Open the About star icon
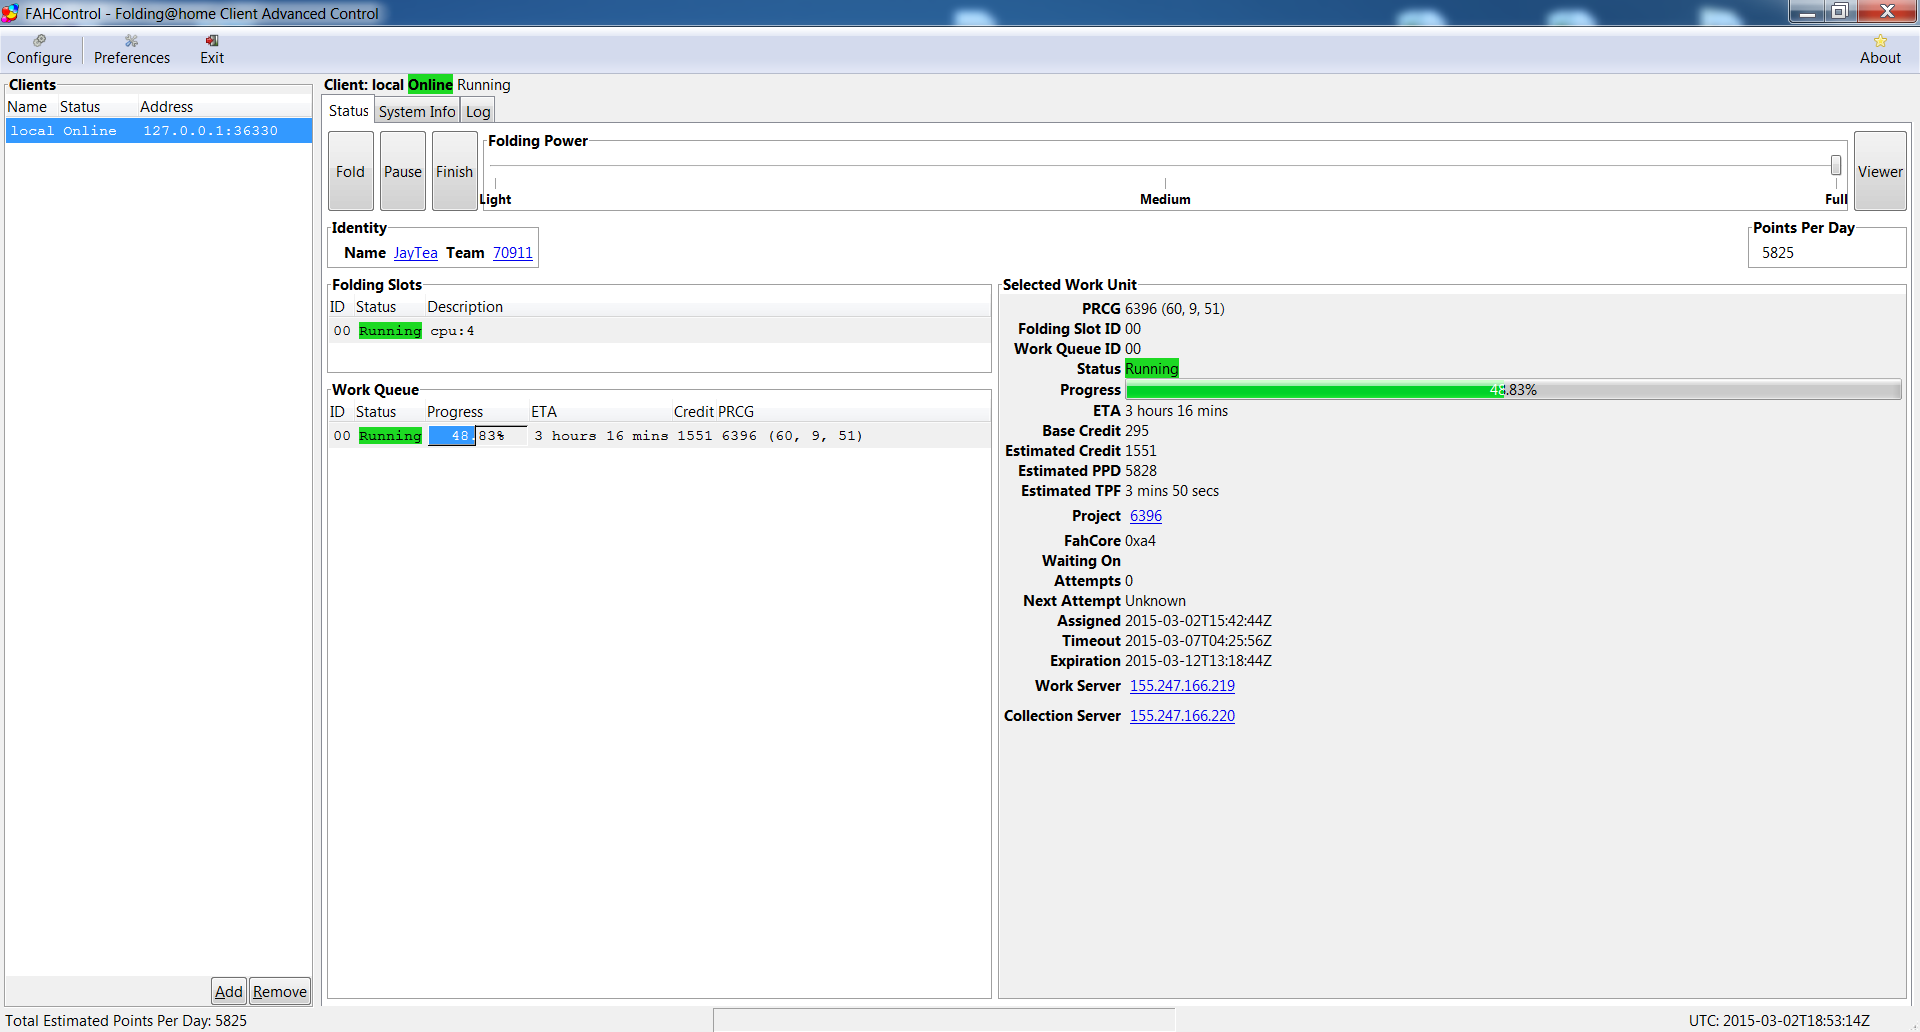 [x=1880, y=50]
